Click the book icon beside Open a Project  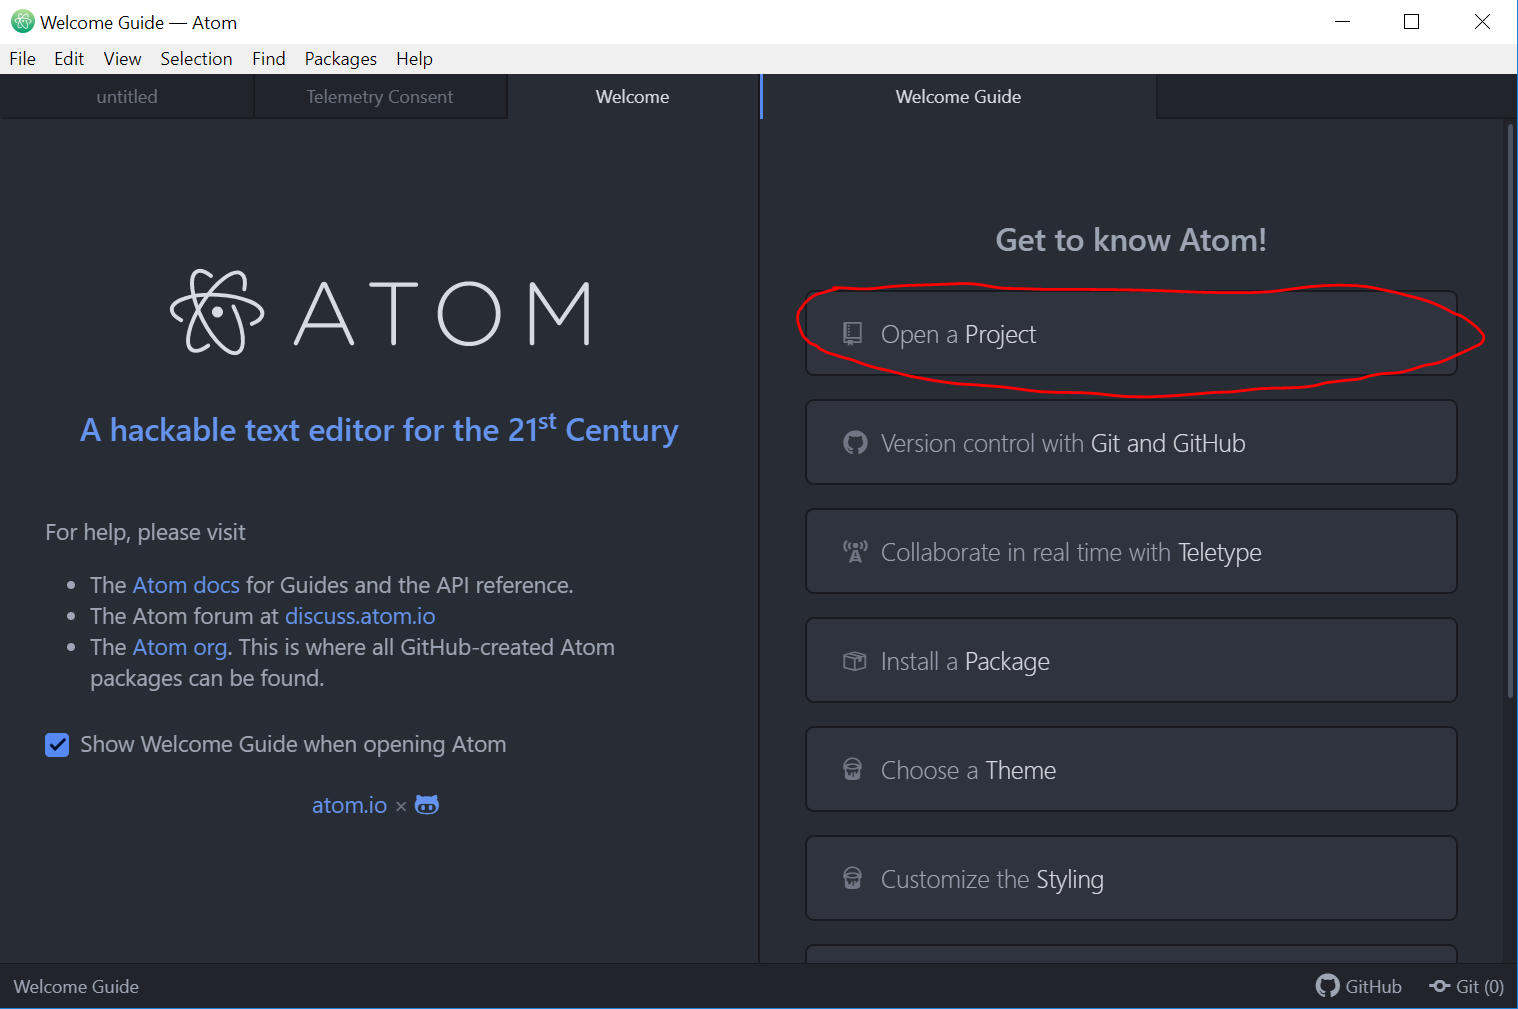click(852, 333)
